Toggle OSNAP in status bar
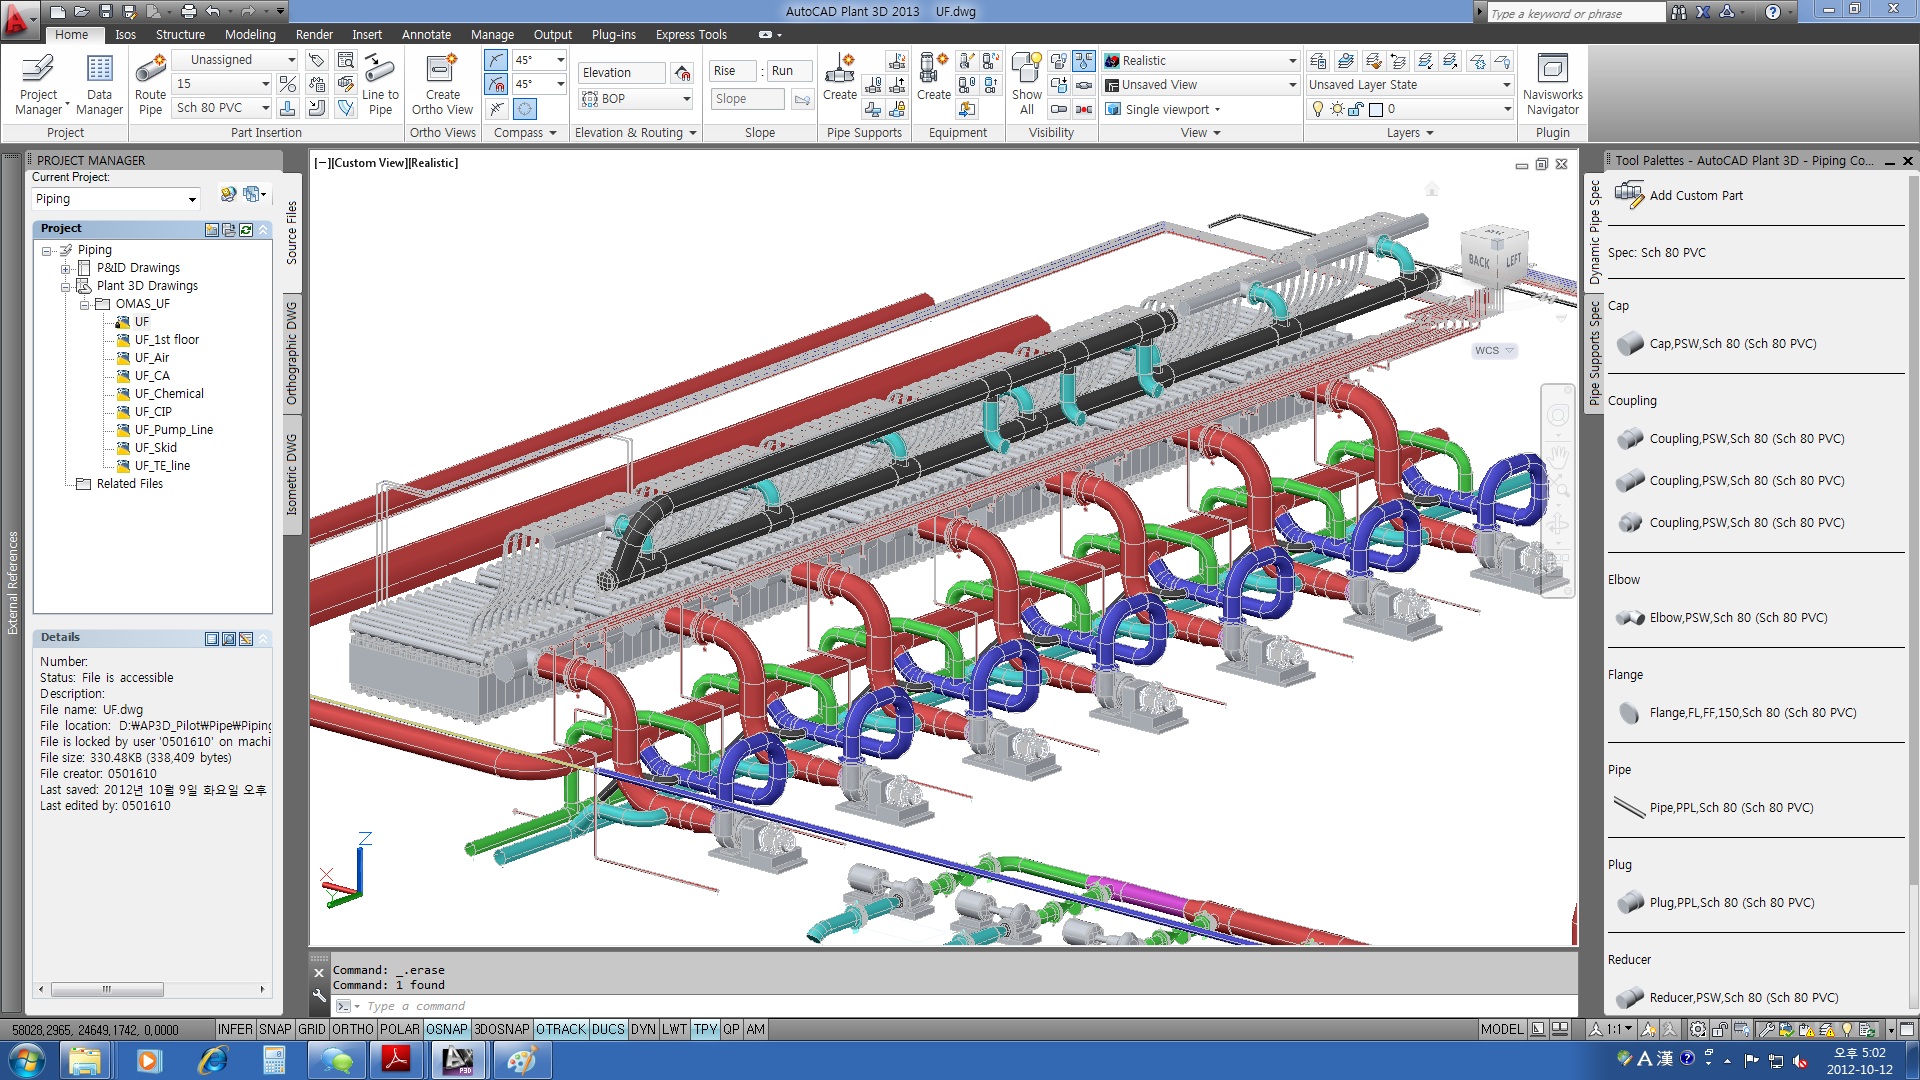 click(x=447, y=1029)
